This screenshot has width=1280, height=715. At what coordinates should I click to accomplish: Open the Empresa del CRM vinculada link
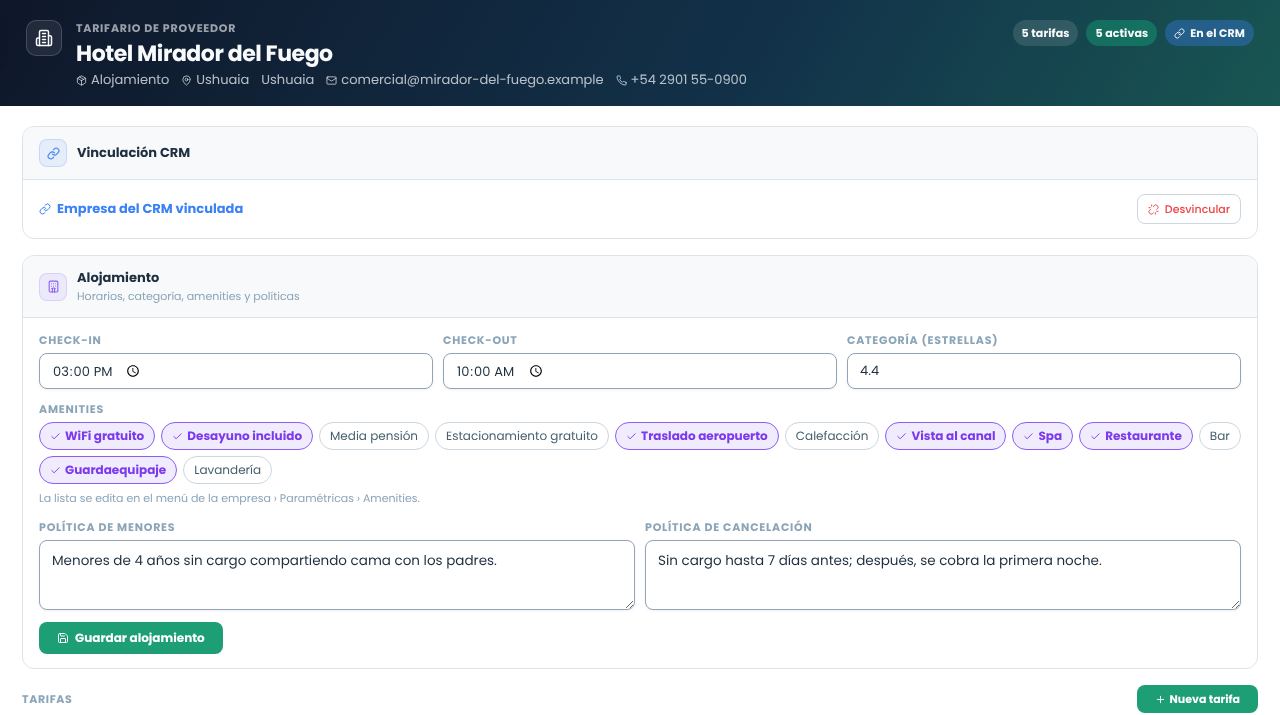pyautogui.click(x=141, y=209)
